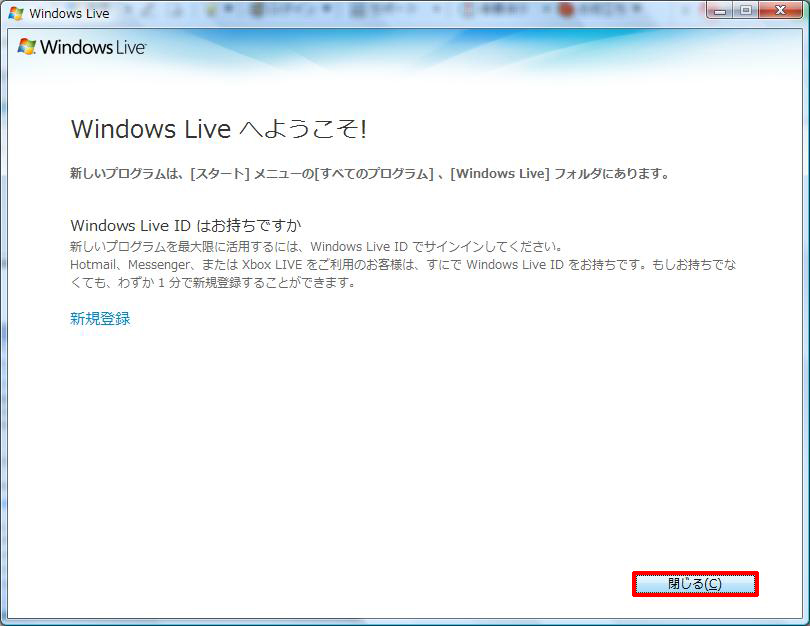Click the 'Windows Live ID はお持ちですか' subheading

pos(185,226)
